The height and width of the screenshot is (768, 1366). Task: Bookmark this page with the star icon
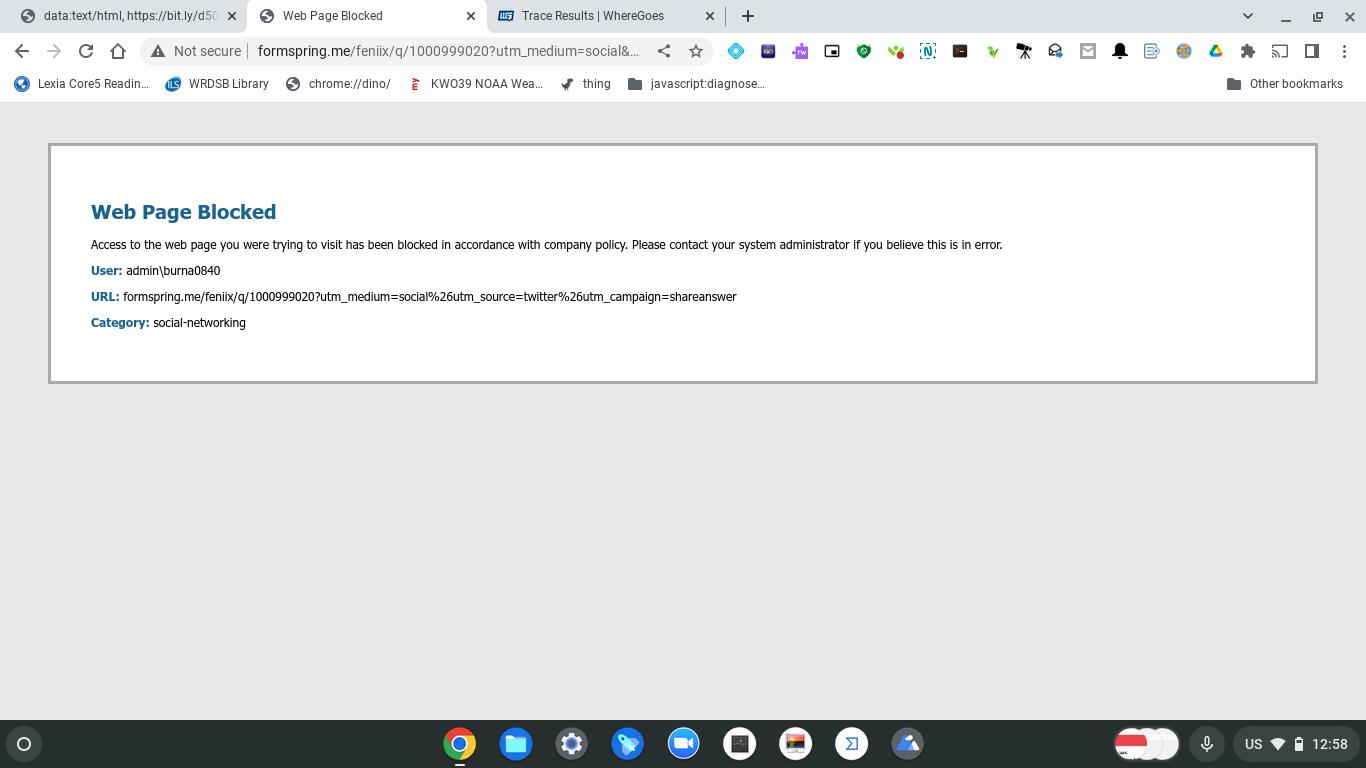click(x=696, y=51)
